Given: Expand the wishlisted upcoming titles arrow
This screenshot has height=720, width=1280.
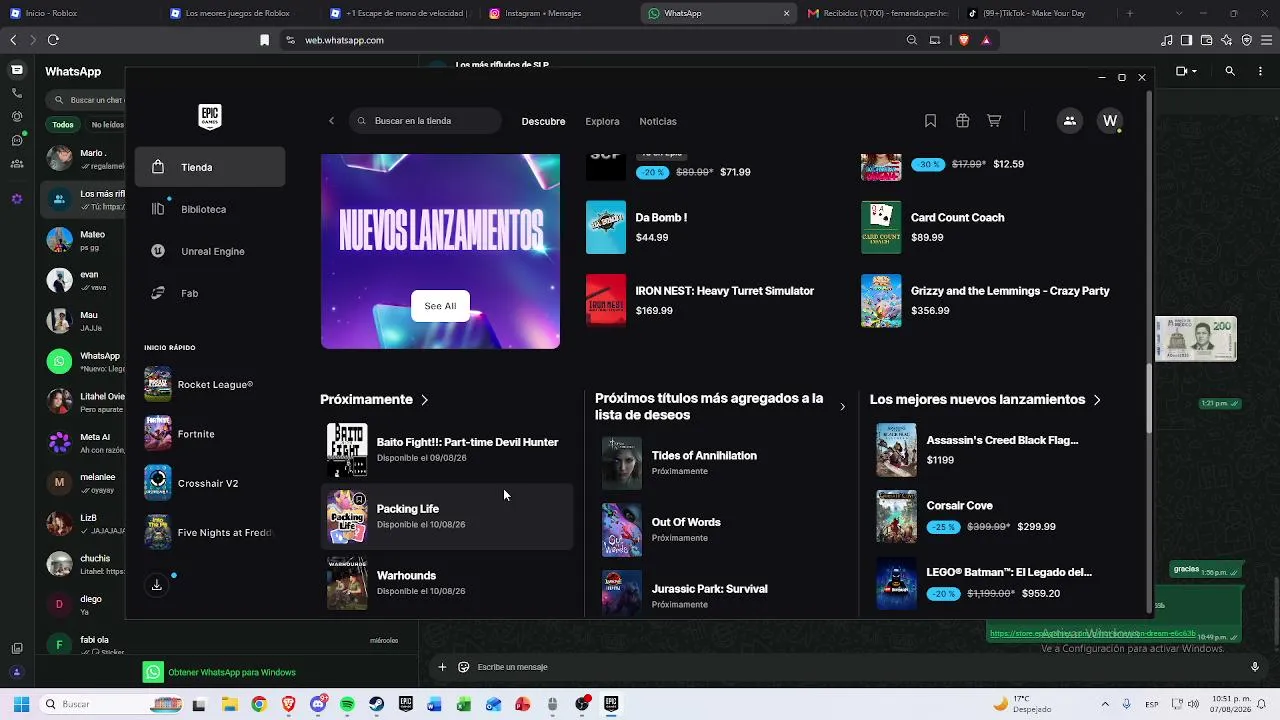Looking at the screenshot, I should (842, 406).
